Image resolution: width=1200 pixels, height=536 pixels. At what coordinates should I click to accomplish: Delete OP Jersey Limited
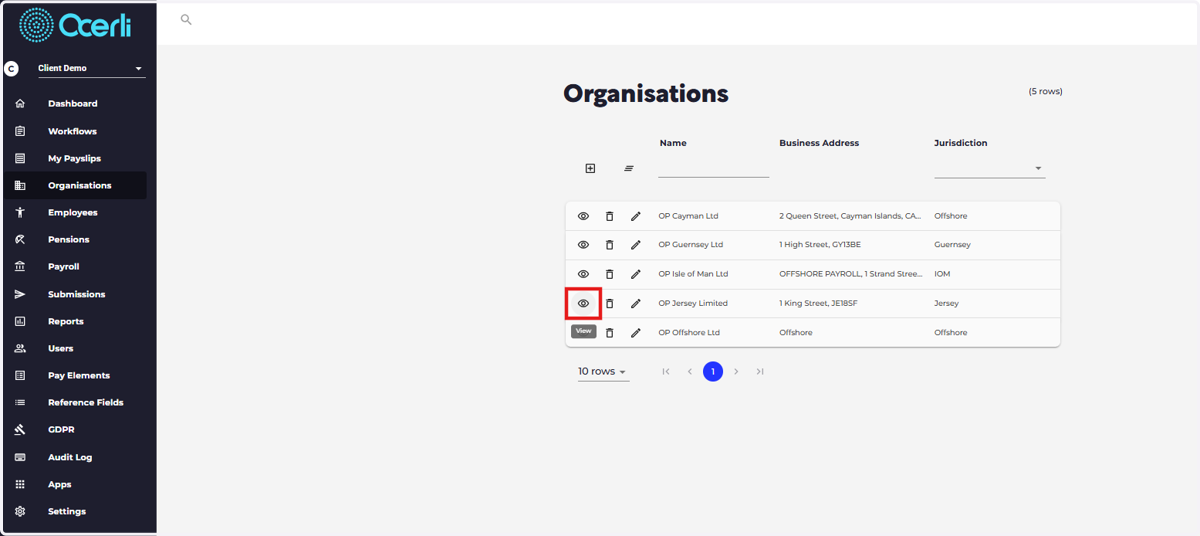[610, 303]
